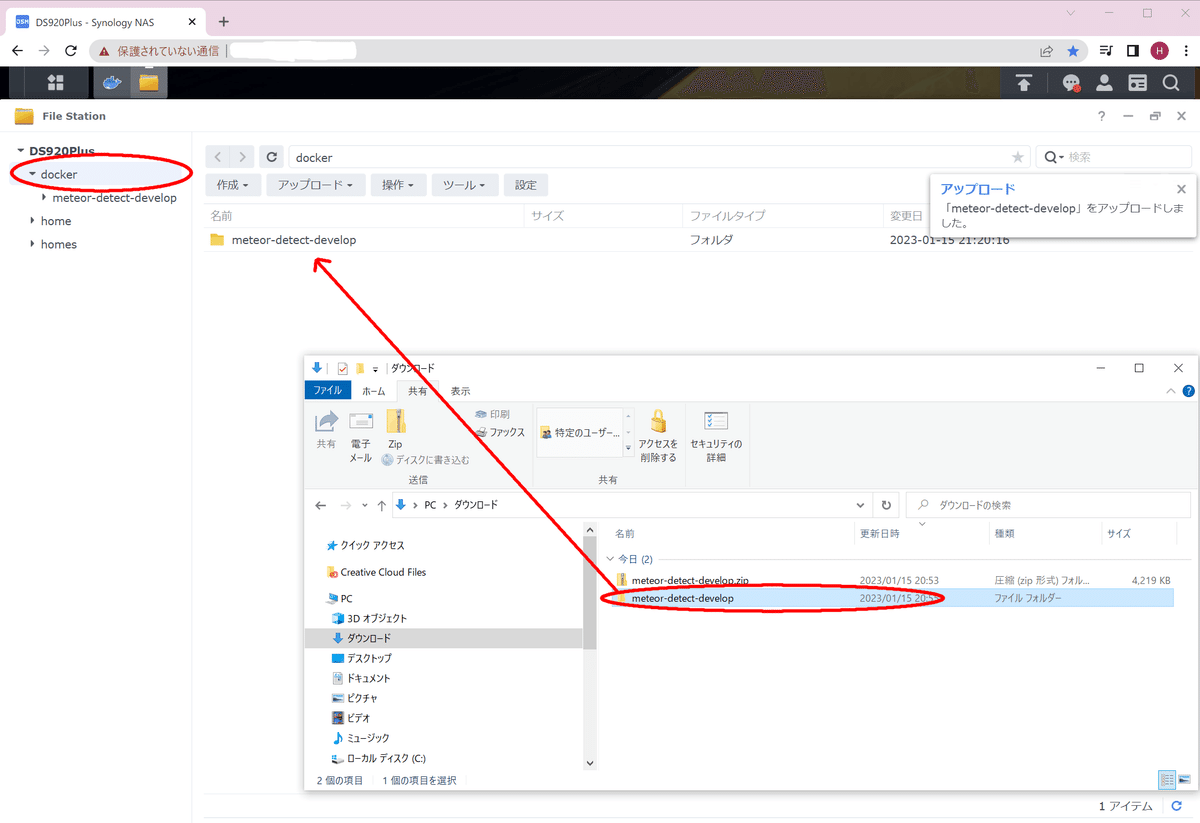
Task: Open a new browser tab
Action: click(x=223, y=21)
